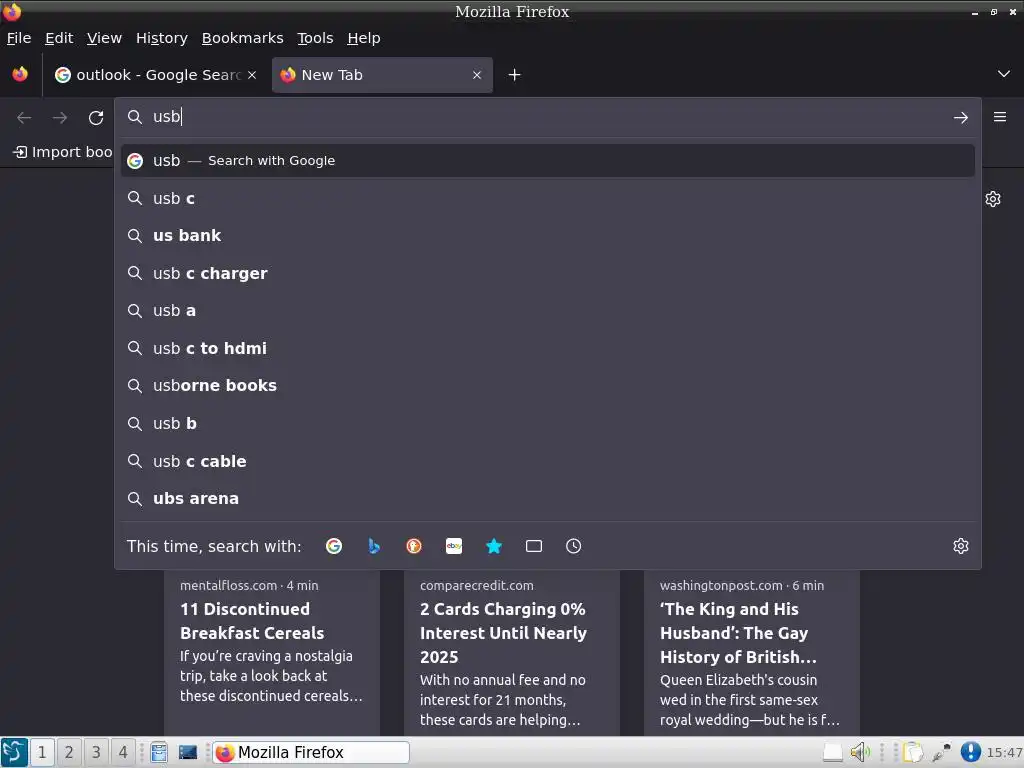Search this time with Bing icon
The width and height of the screenshot is (1024, 768).
pyautogui.click(x=374, y=546)
